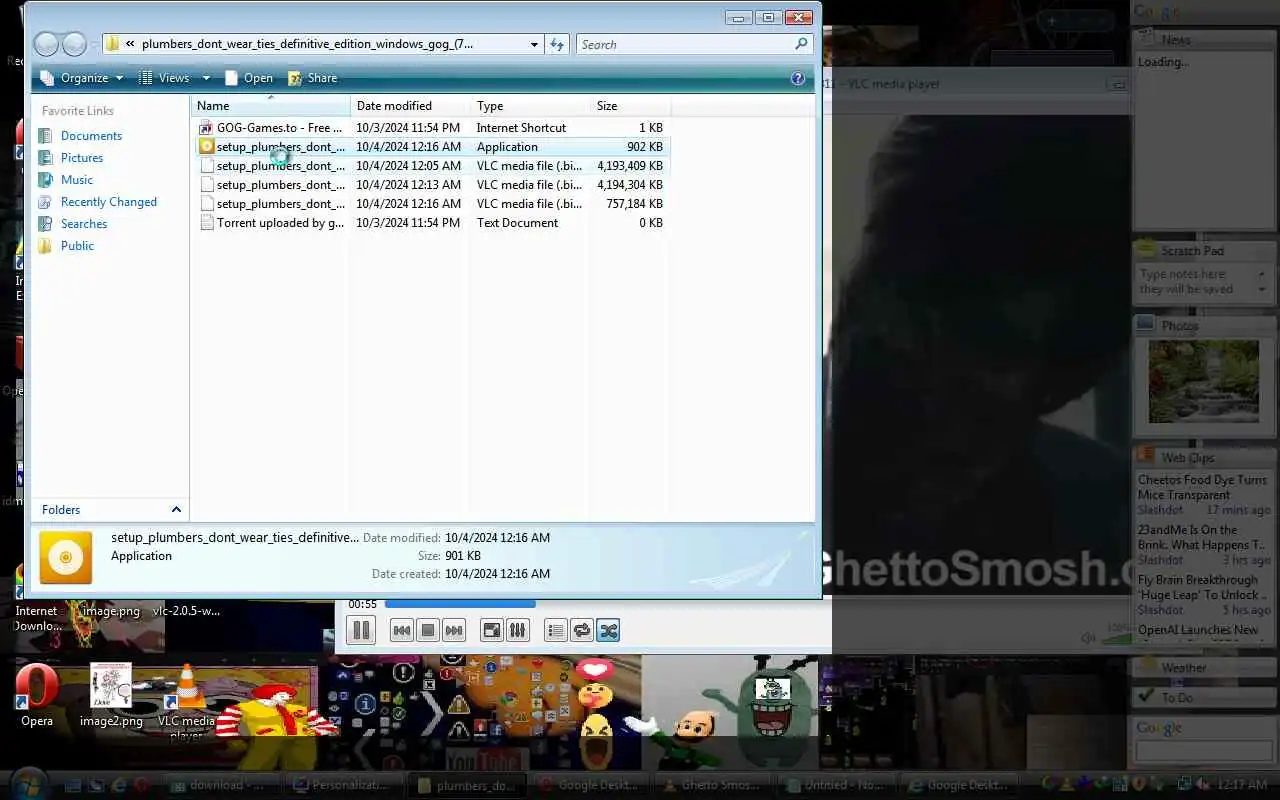1280x800 pixels.
Task: Click the Google sidebar search box
Action: (1203, 751)
